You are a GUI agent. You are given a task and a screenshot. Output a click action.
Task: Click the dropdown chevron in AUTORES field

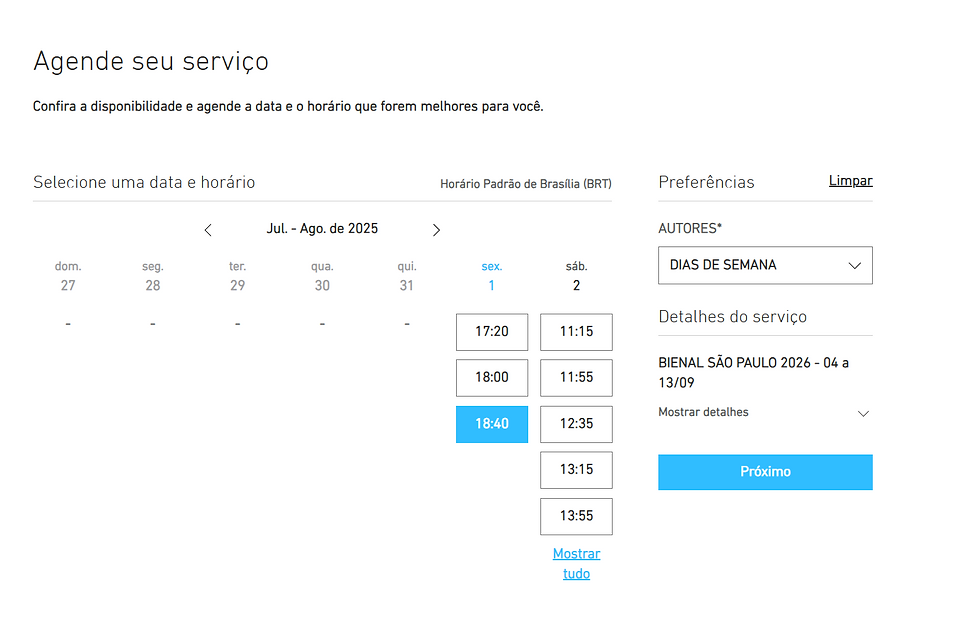tap(854, 266)
